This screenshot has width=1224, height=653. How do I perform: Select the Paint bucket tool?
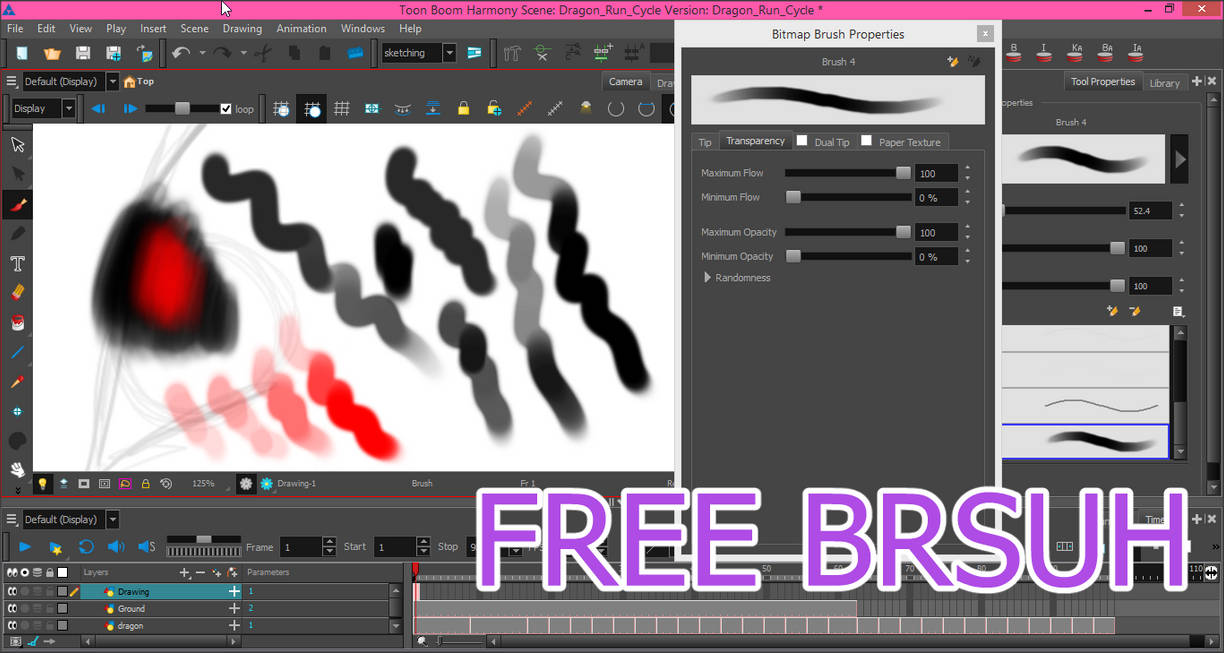[x=17, y=322]
